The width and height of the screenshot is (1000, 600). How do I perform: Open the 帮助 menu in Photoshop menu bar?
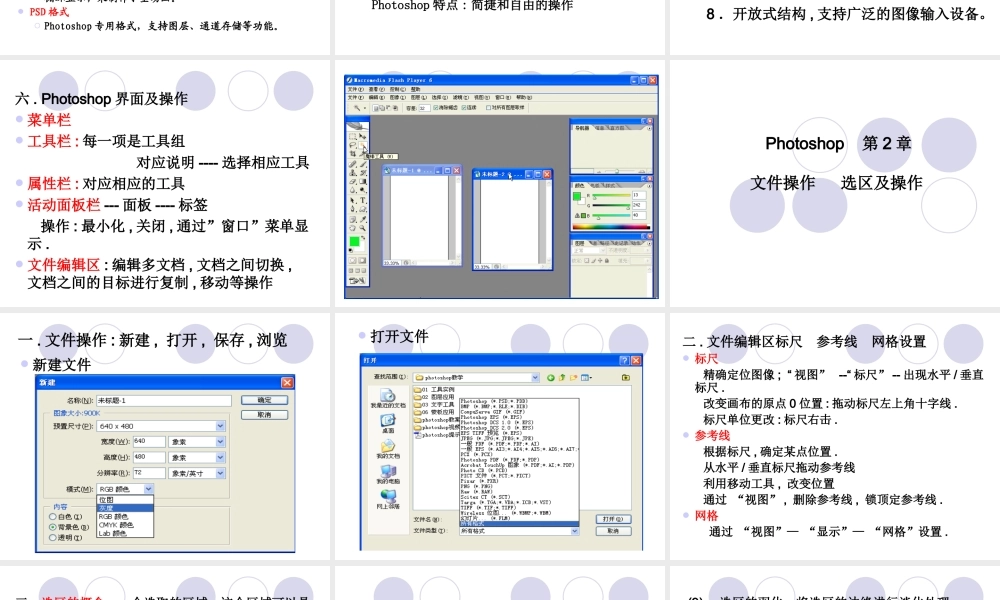524,98
